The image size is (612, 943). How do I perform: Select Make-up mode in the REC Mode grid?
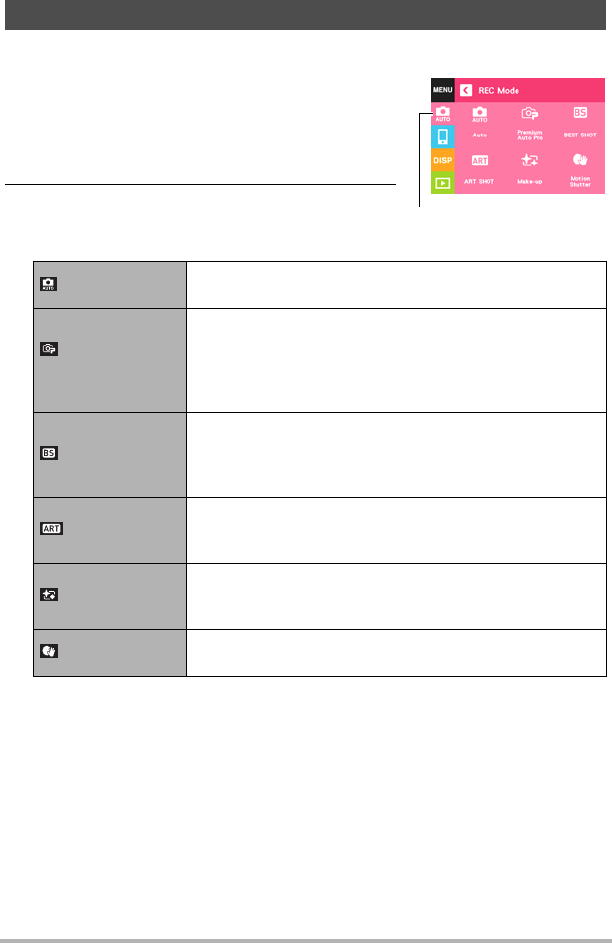pyautogui.click(x=528, y=165)
